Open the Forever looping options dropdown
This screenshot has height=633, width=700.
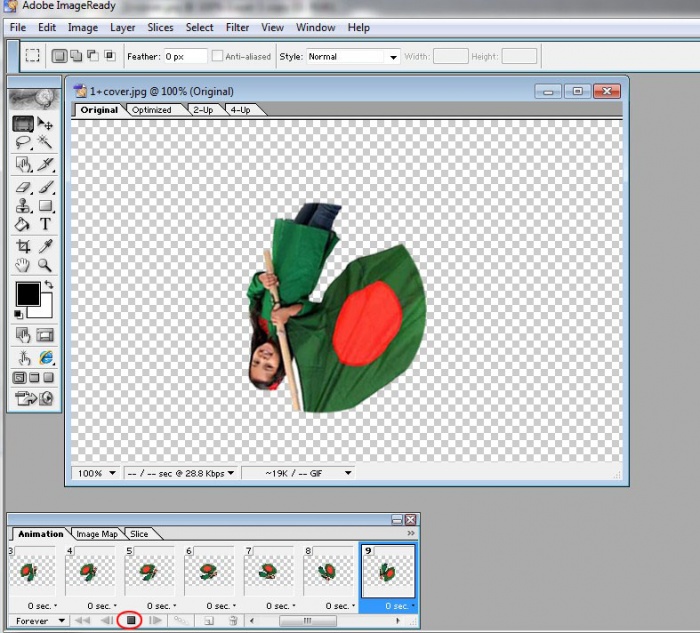[x=38, y=621]
